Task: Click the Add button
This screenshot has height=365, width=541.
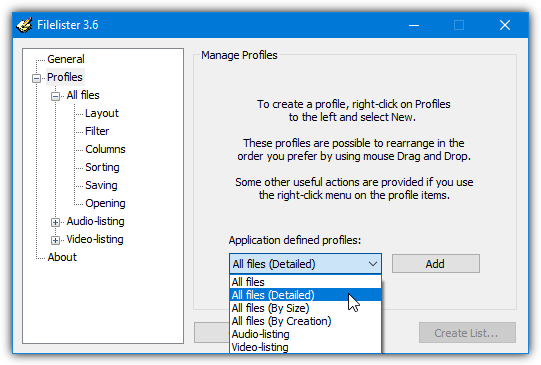Action: pos(435,264)
